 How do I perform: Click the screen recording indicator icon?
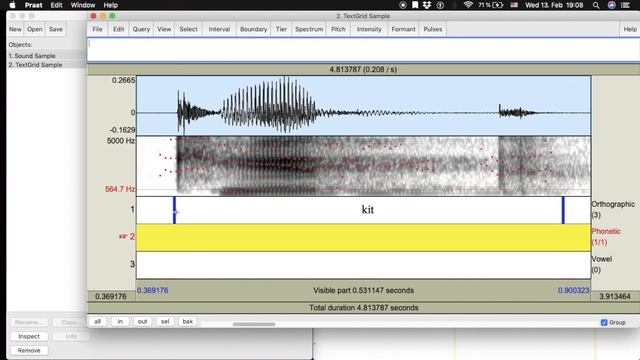point(403,5)
